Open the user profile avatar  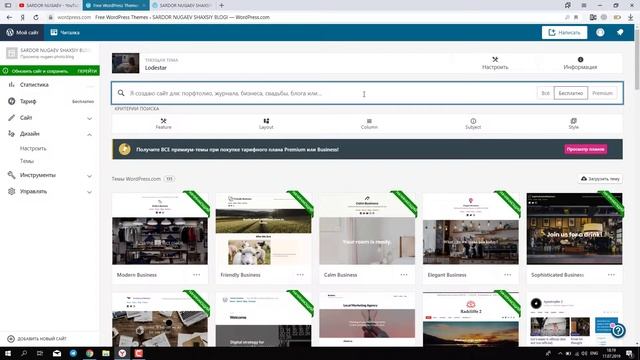point(600,33)
